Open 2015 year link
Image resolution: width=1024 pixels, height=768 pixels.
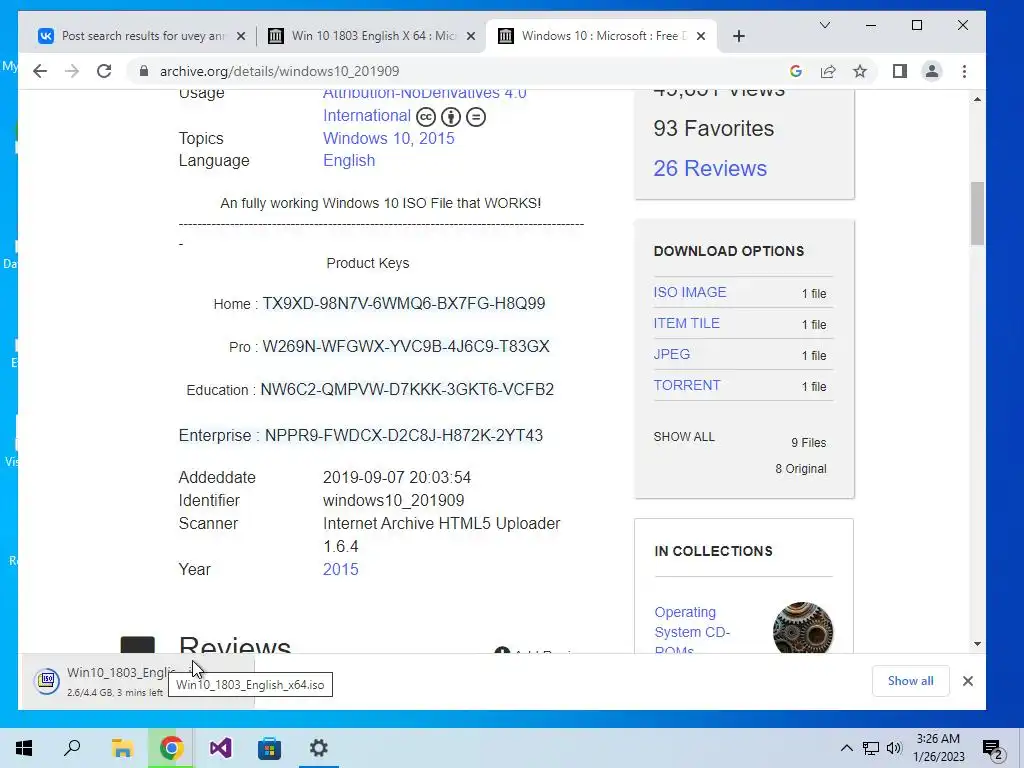(340, 569)
